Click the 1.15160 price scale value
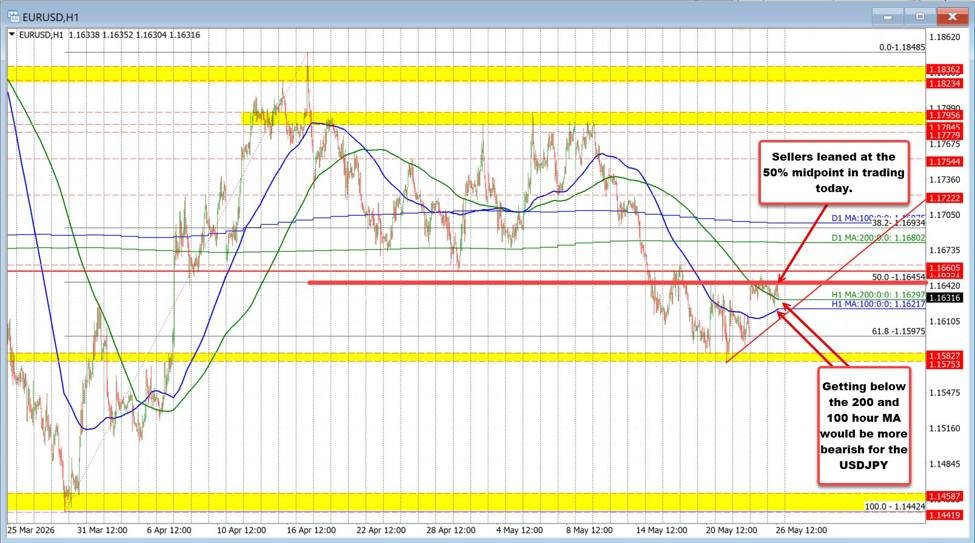The width and height of the screenshot is (975, 543). (x=945, y=429)
